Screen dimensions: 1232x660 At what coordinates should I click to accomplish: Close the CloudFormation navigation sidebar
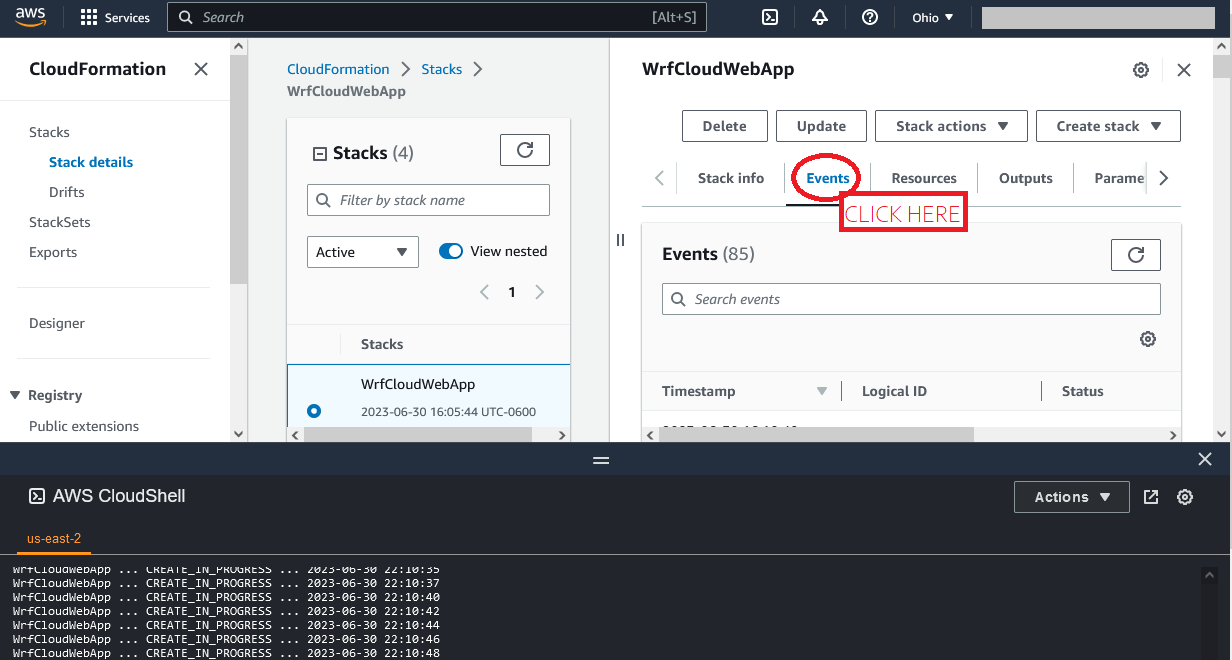(201, 69)
